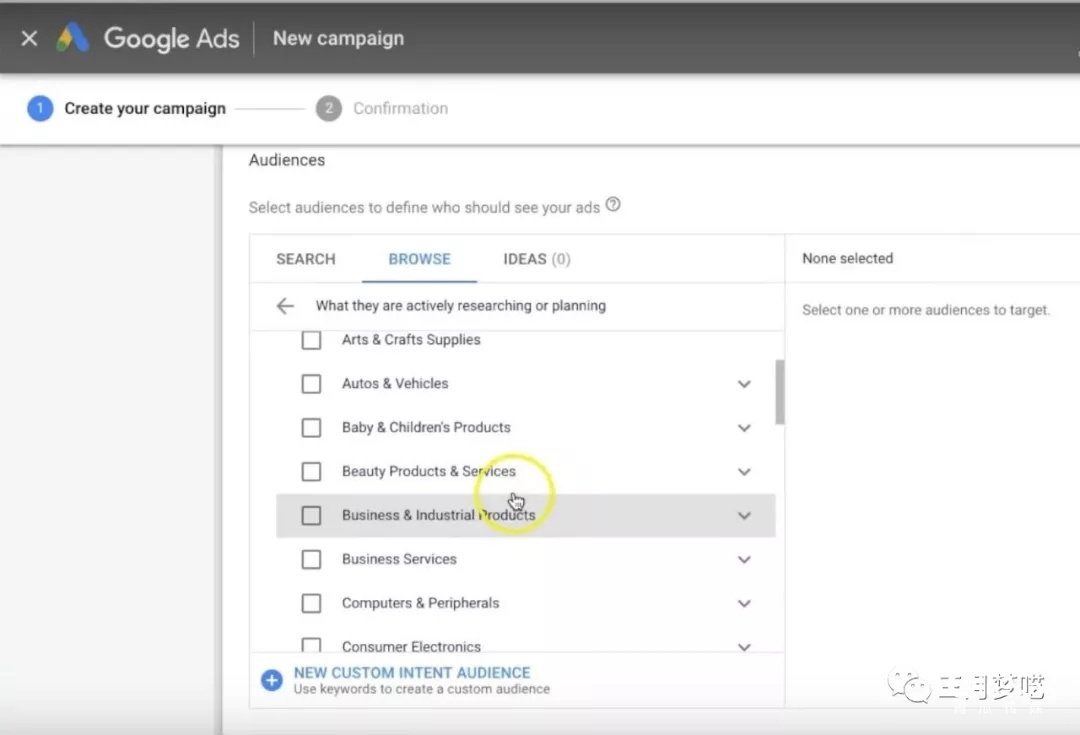Check the Arts & Crafts Supplies checkbox

(311, 340)
